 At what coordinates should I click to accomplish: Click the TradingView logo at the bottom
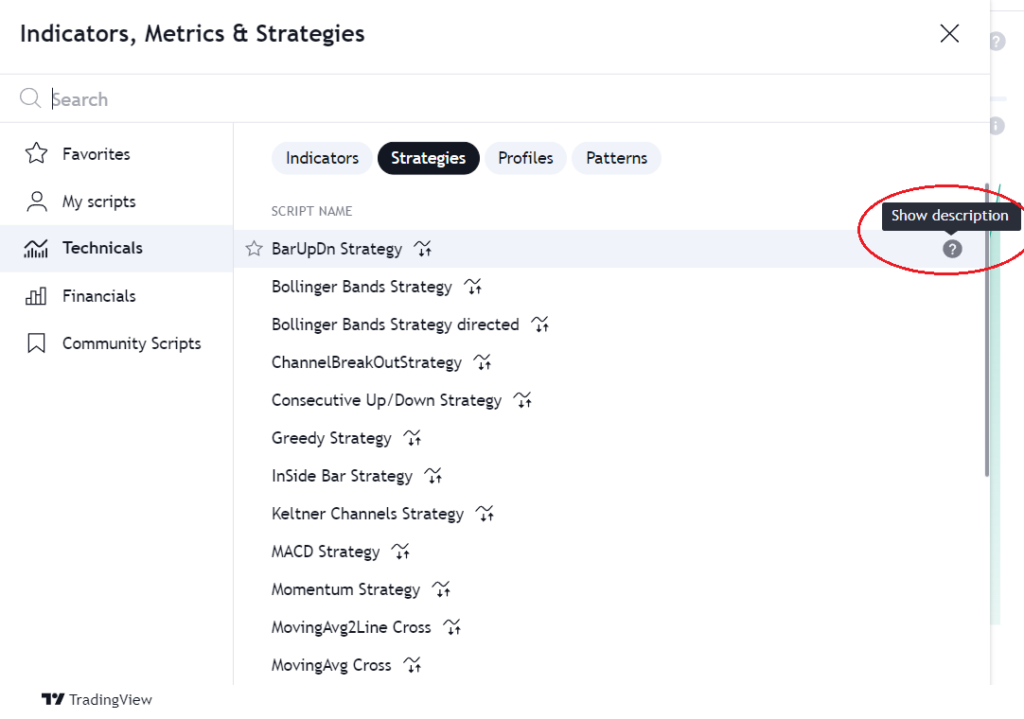point(97,699)
